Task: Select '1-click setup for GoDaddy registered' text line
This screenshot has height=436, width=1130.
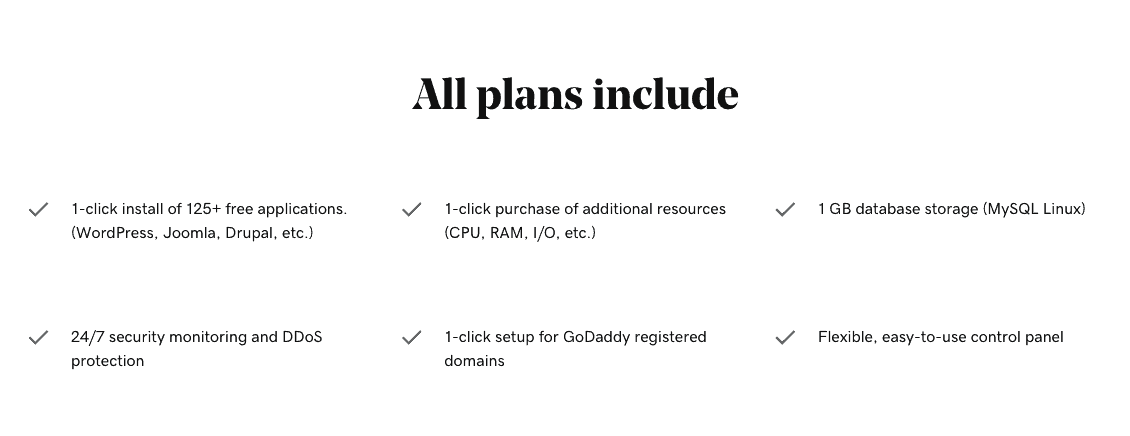Action: pos(576,337)
